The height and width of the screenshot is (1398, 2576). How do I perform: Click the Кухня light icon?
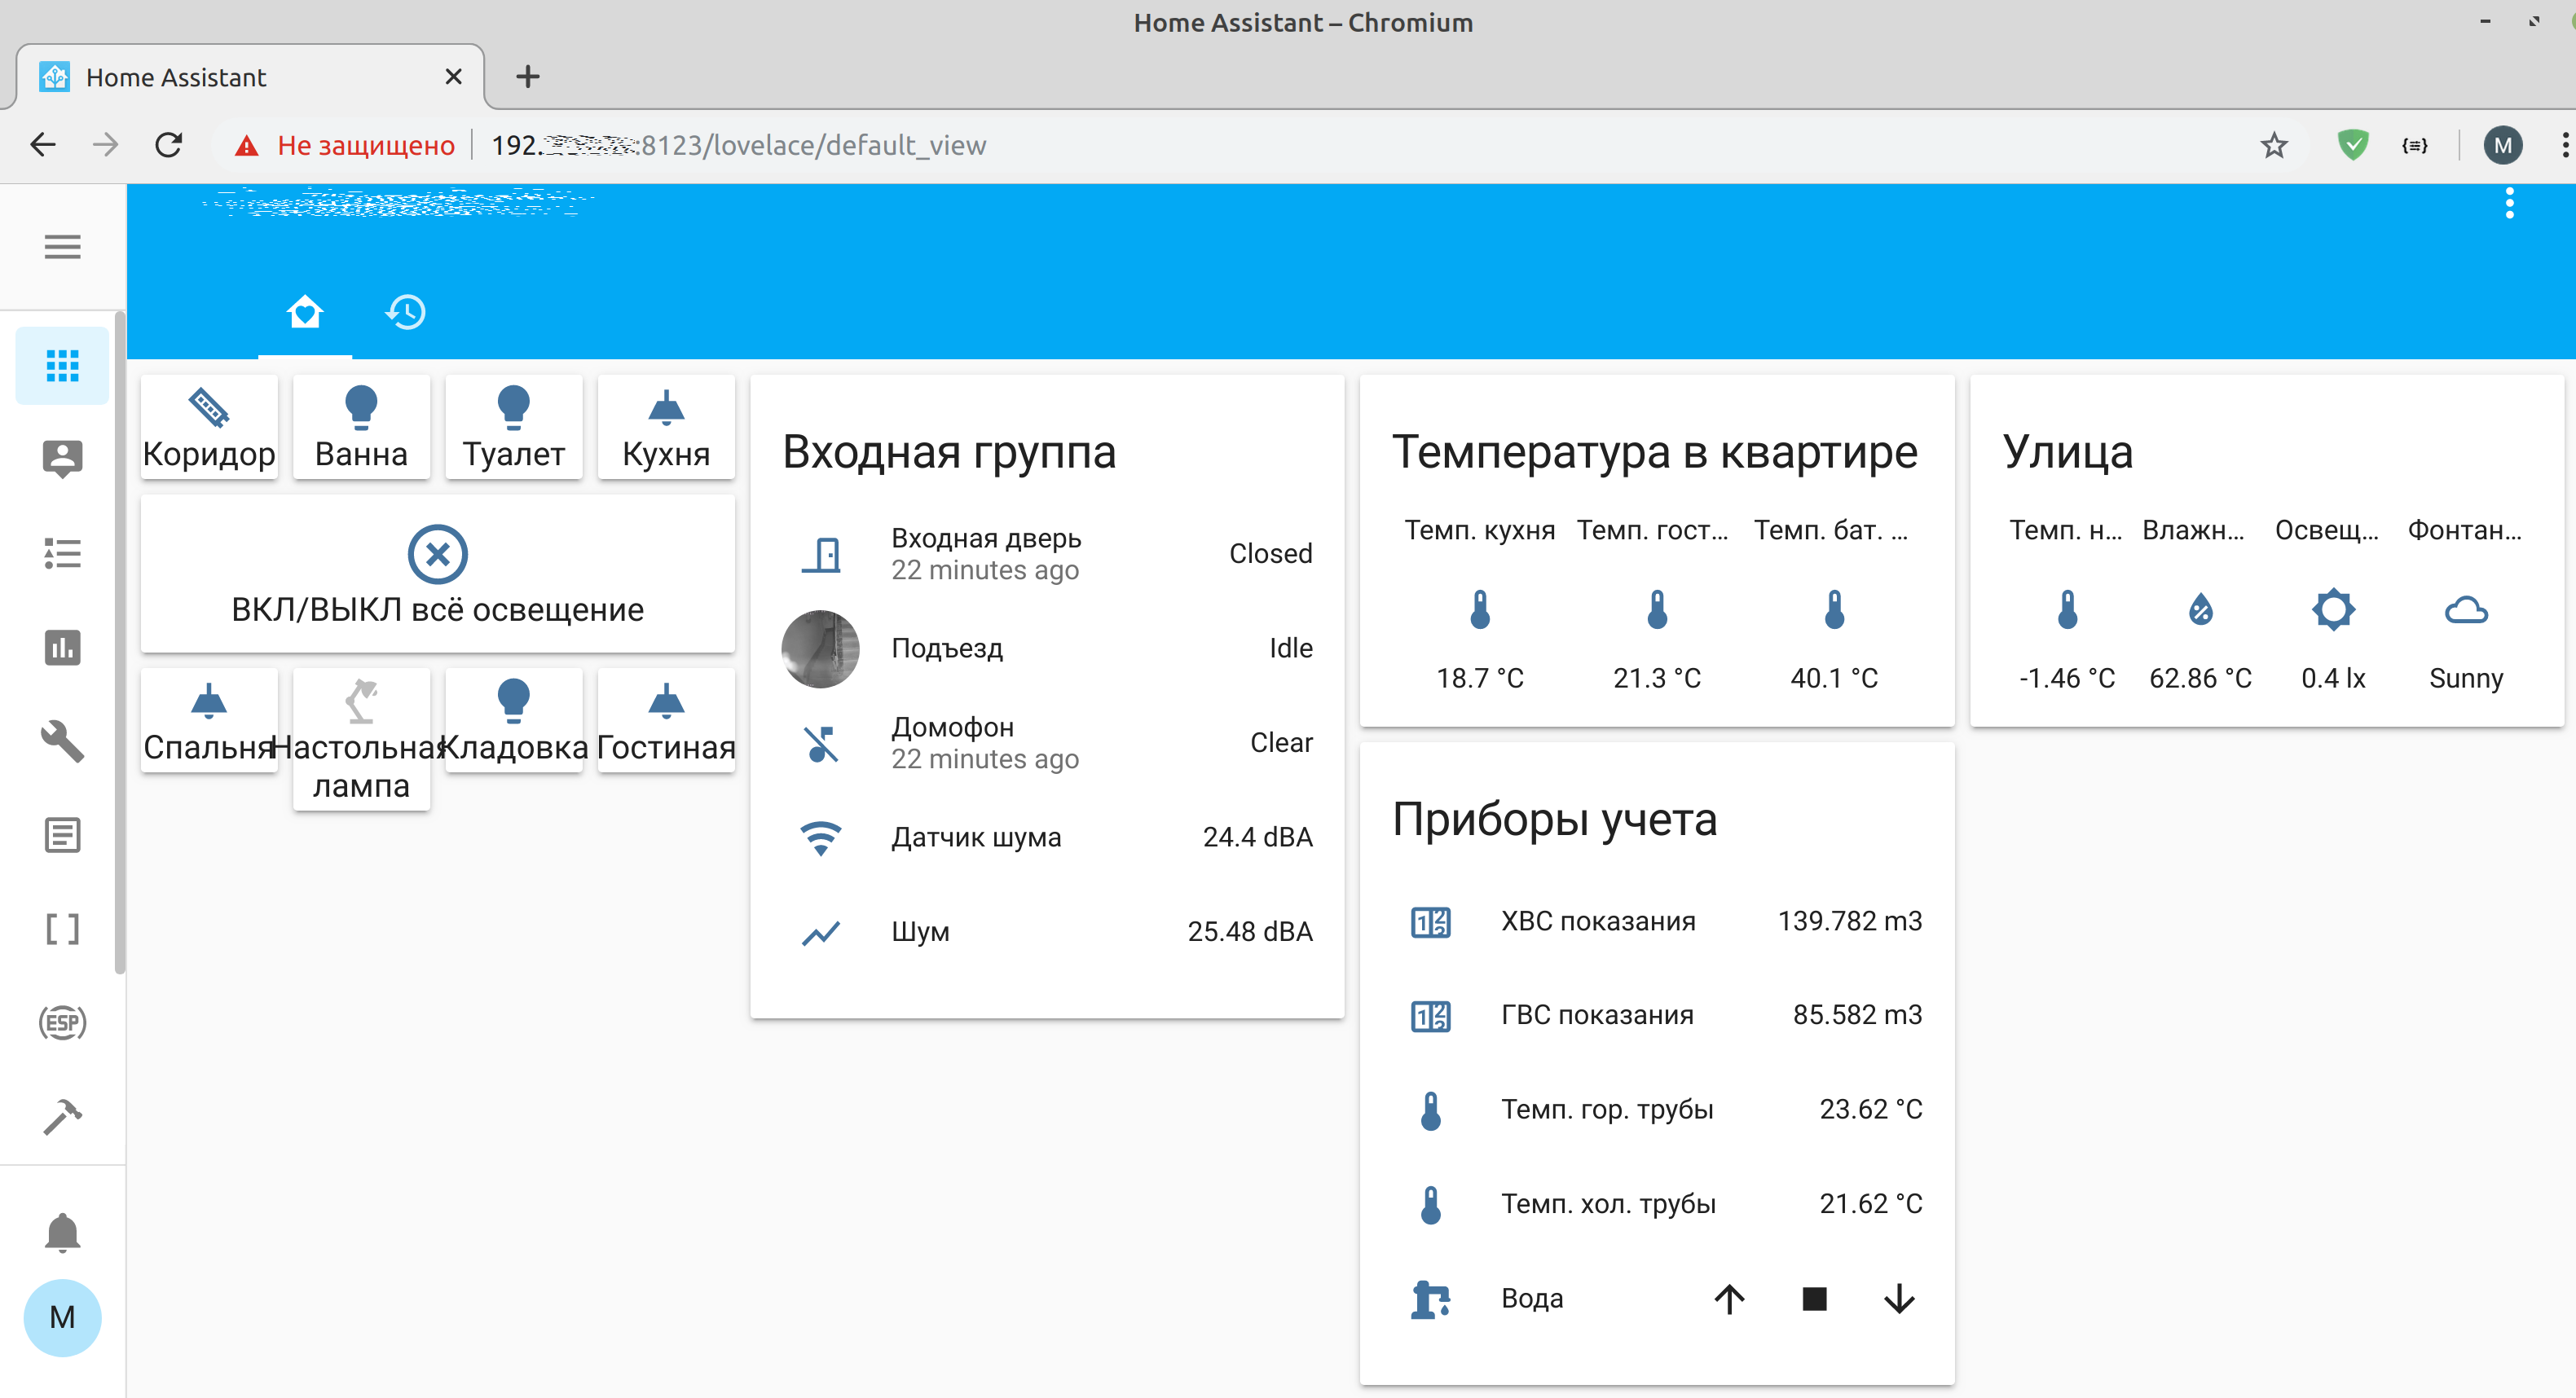pyautogui.click(x=667, y=407)
